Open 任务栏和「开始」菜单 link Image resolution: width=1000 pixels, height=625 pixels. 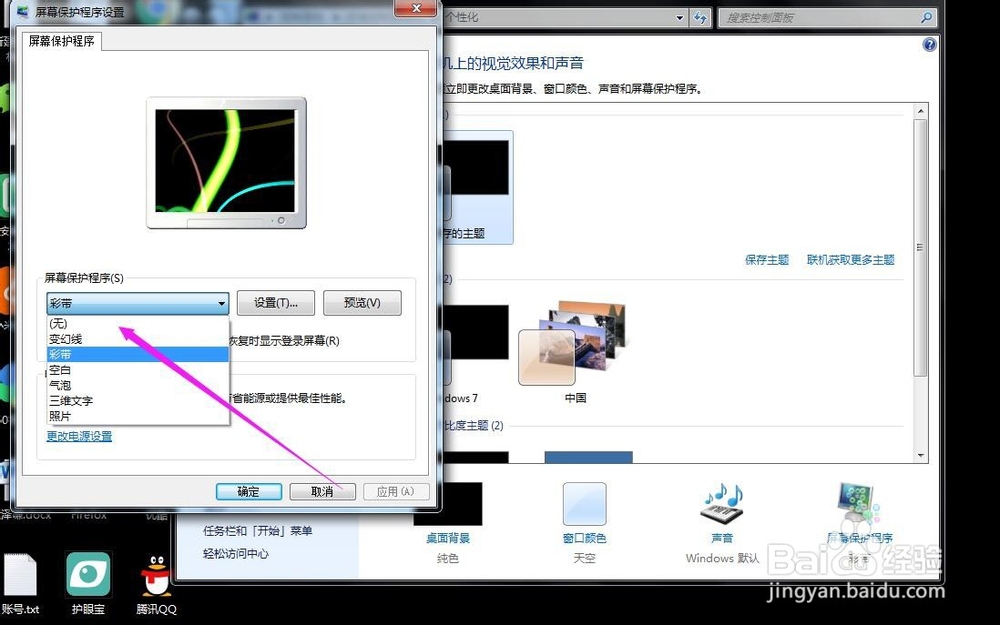[258, 531]
